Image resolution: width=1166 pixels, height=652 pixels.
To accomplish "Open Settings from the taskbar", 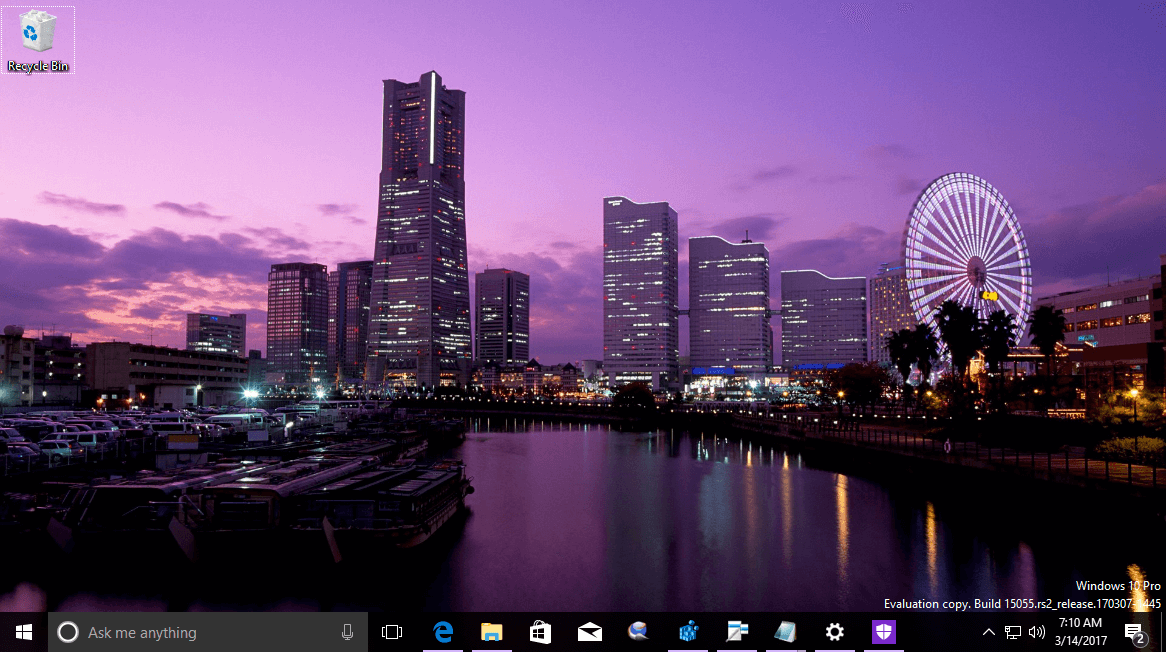I will [x=834, y=632].
